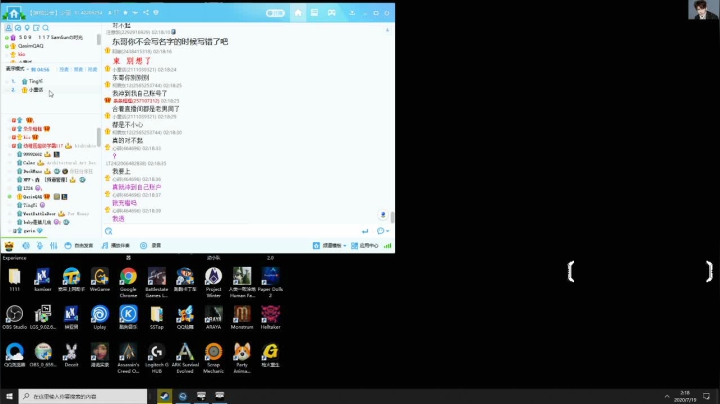Click the Steam icon on taskbar
Screen dimensions: 720x404
click(x=164, y=396)
